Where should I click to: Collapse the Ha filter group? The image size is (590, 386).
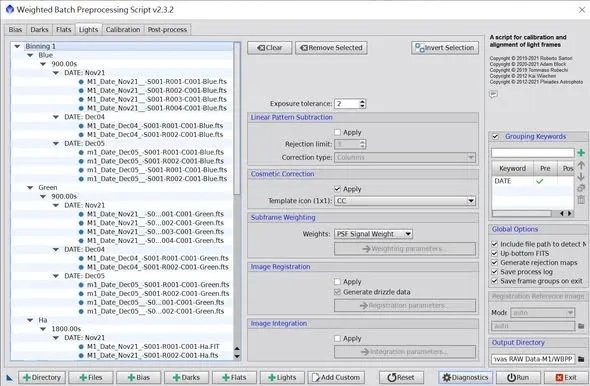[x=30, y=320]
